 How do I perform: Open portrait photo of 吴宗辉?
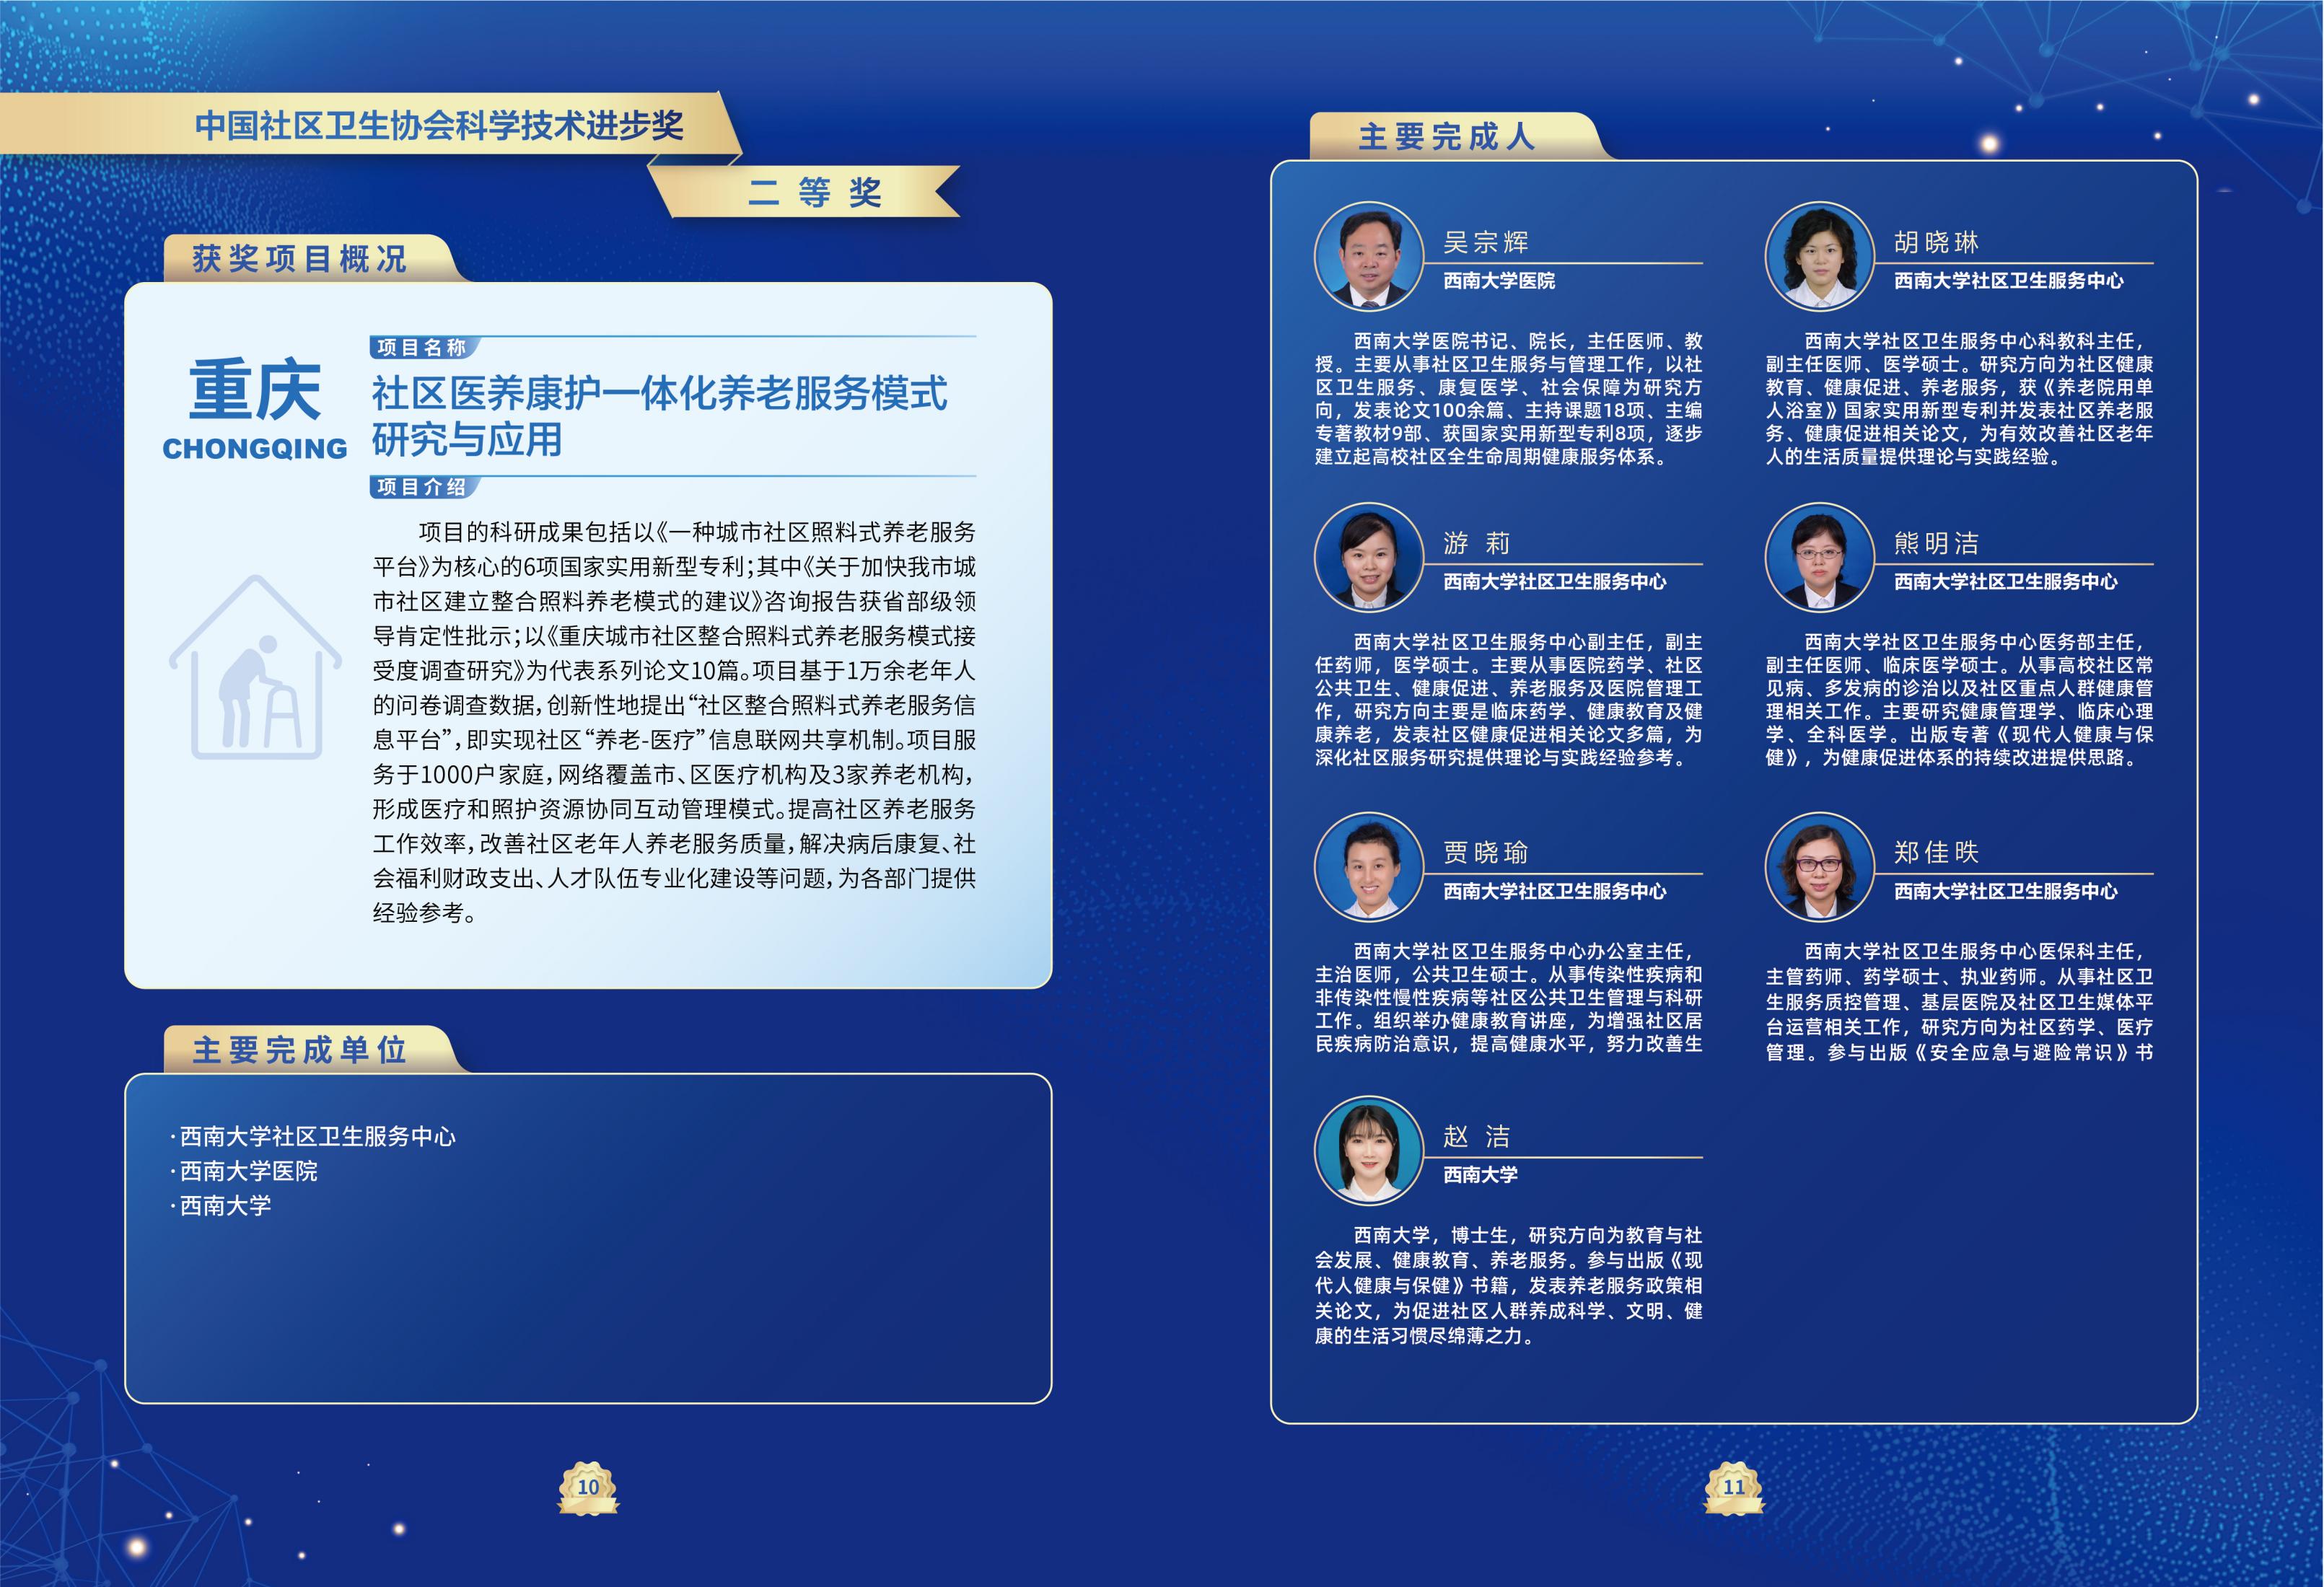coord(1368,256)
